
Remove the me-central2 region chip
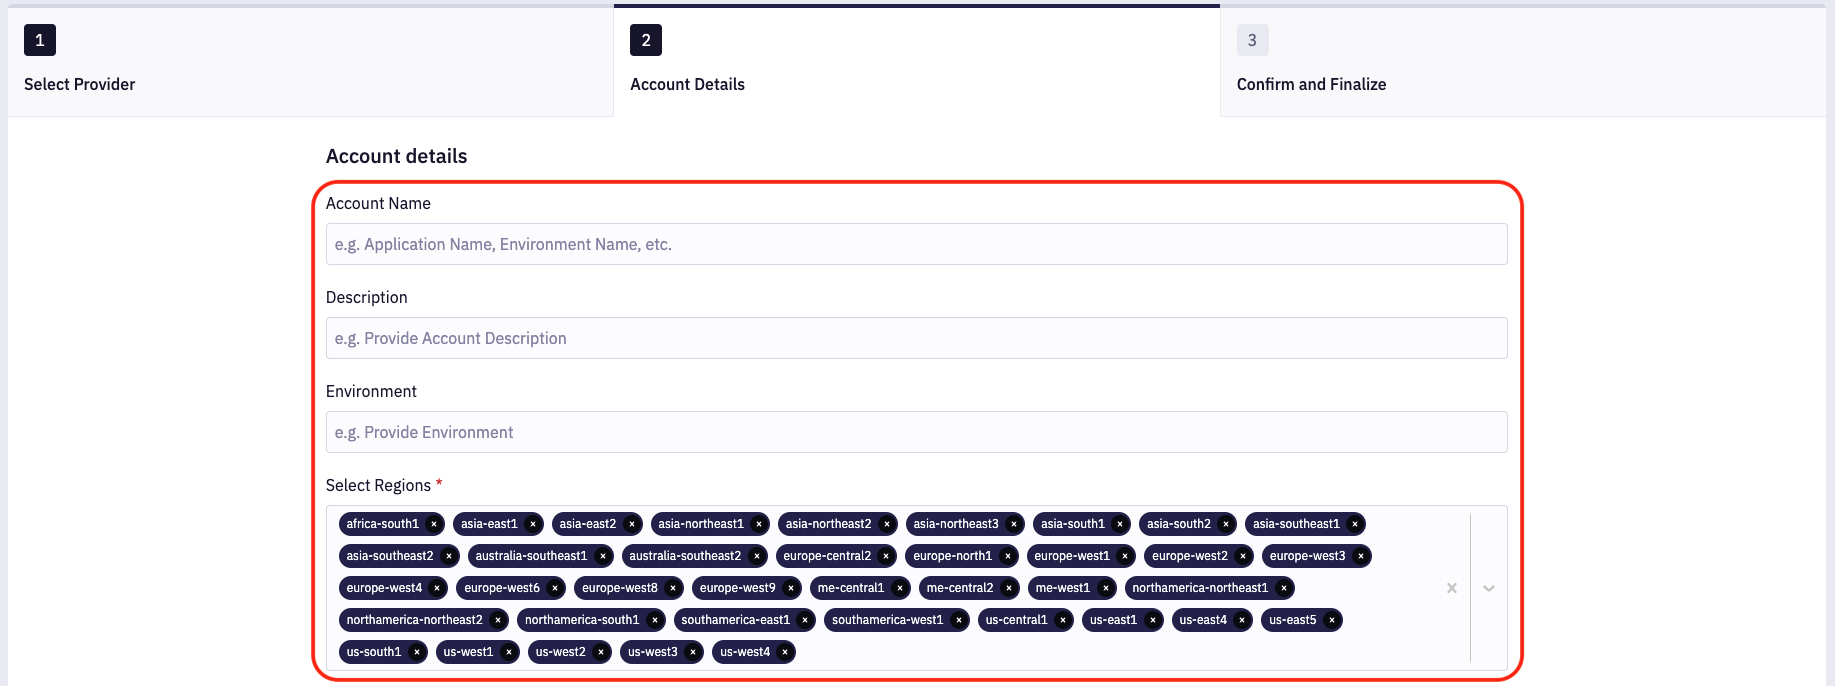click(1009, 588)
